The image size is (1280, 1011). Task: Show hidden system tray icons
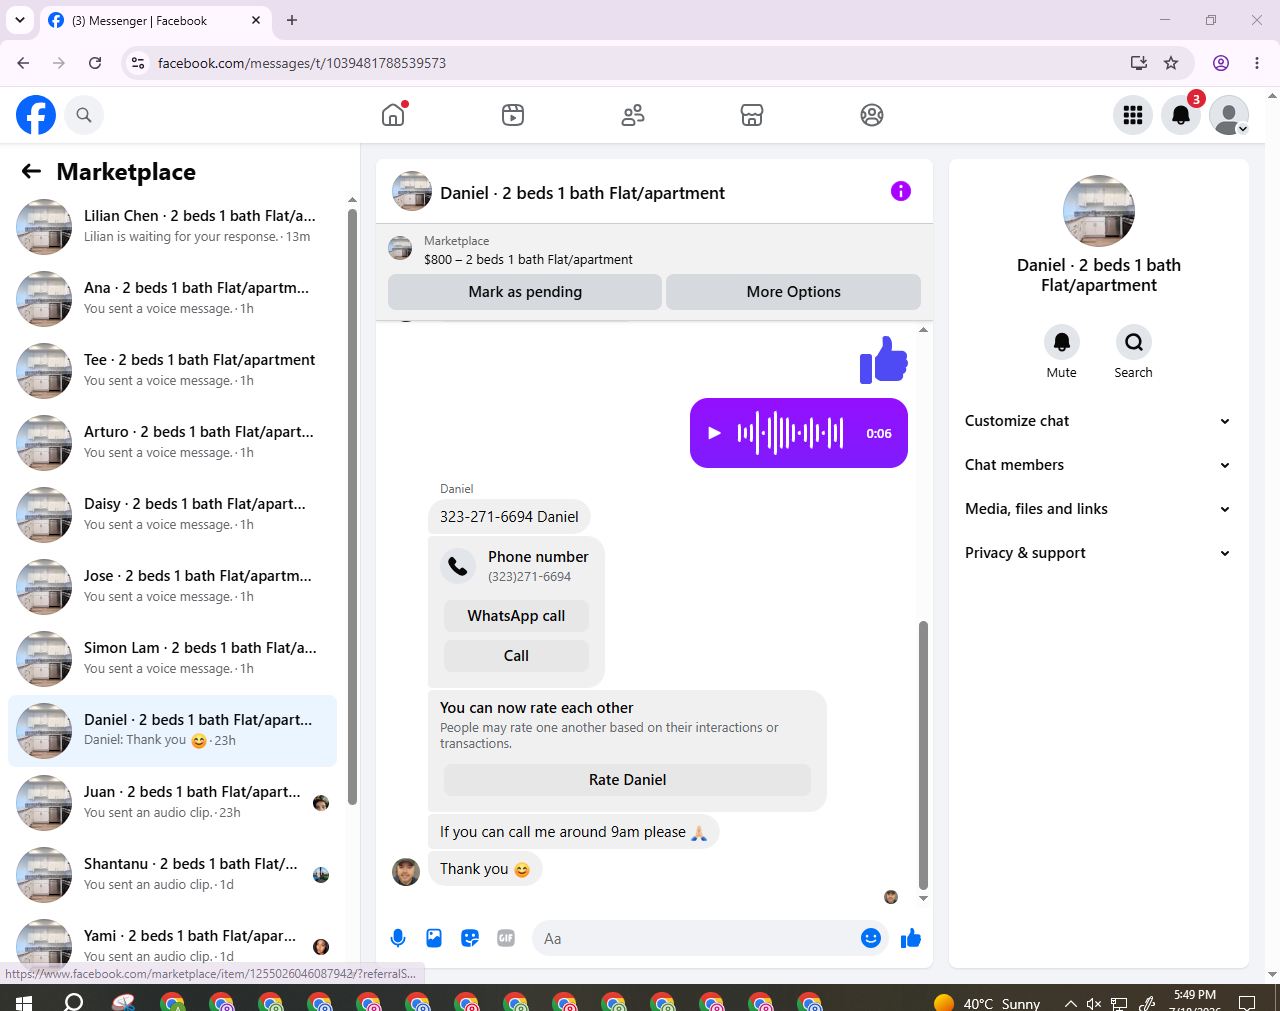(x=1070, y=1003)
